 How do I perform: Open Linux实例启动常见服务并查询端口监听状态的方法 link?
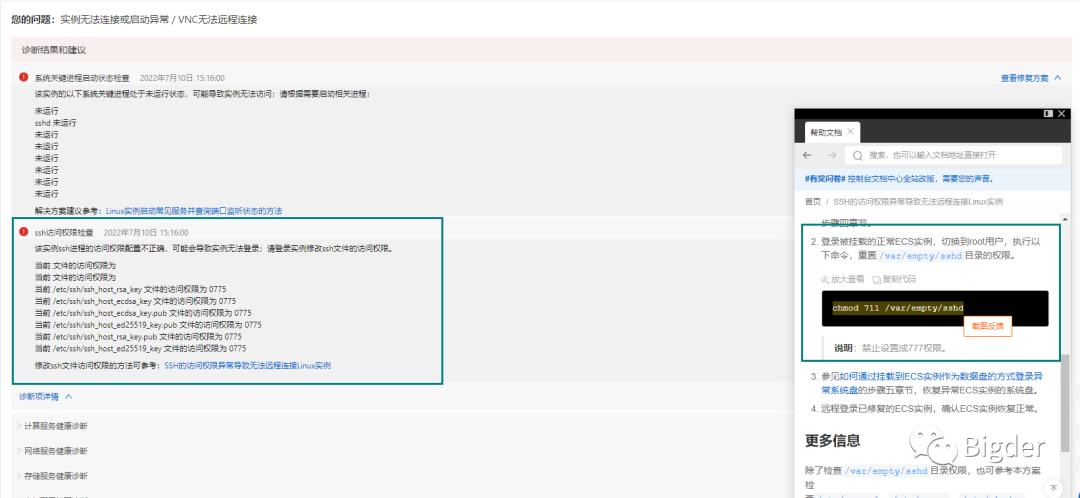pyautogui.click(x=194, y=211)
